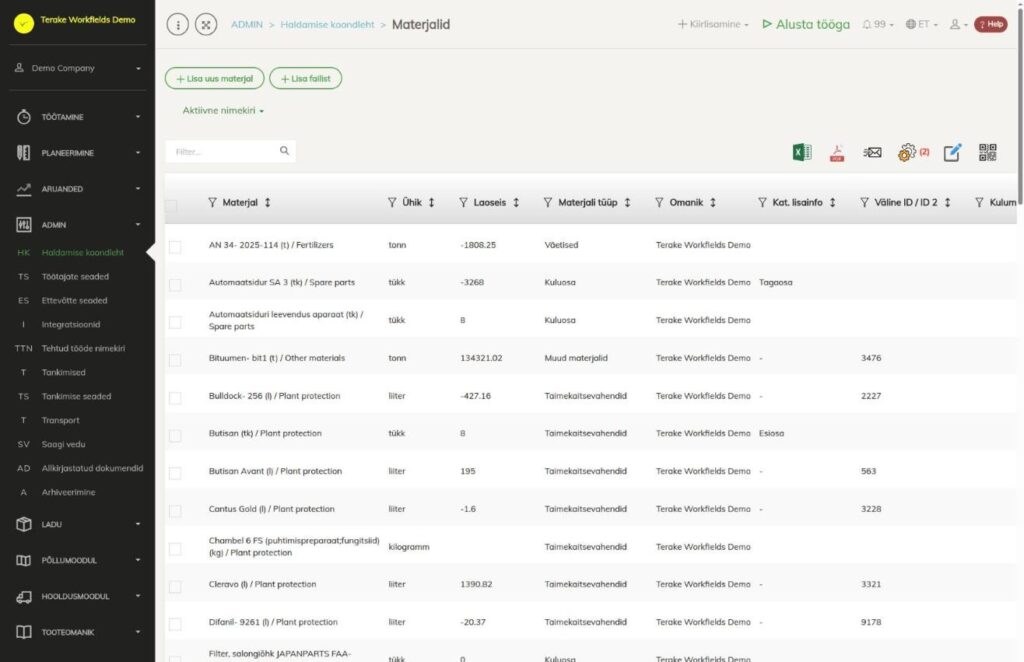This screenshot has width=1024, height=662.
Task: Sort by Laoseis column arrows
Action: pyautogui.click(x=516, y=202)
